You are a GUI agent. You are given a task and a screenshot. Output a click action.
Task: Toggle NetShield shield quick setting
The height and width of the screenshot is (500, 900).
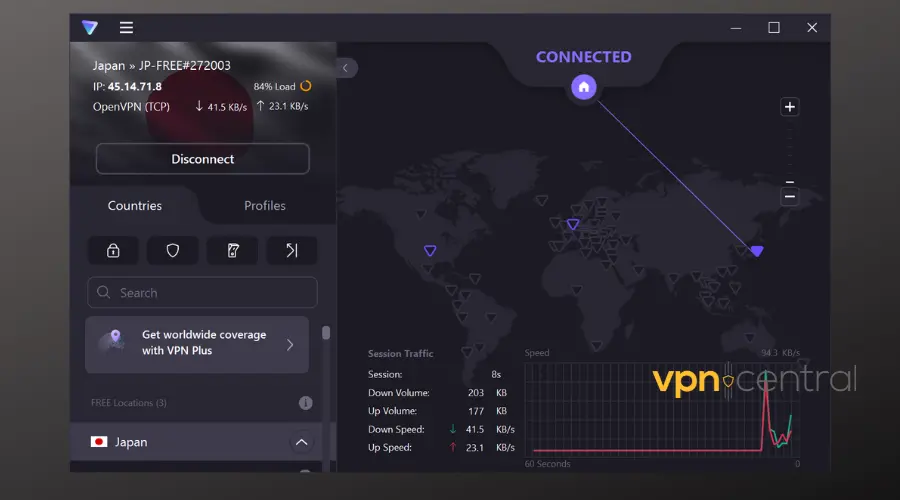(x=173, y=250)
